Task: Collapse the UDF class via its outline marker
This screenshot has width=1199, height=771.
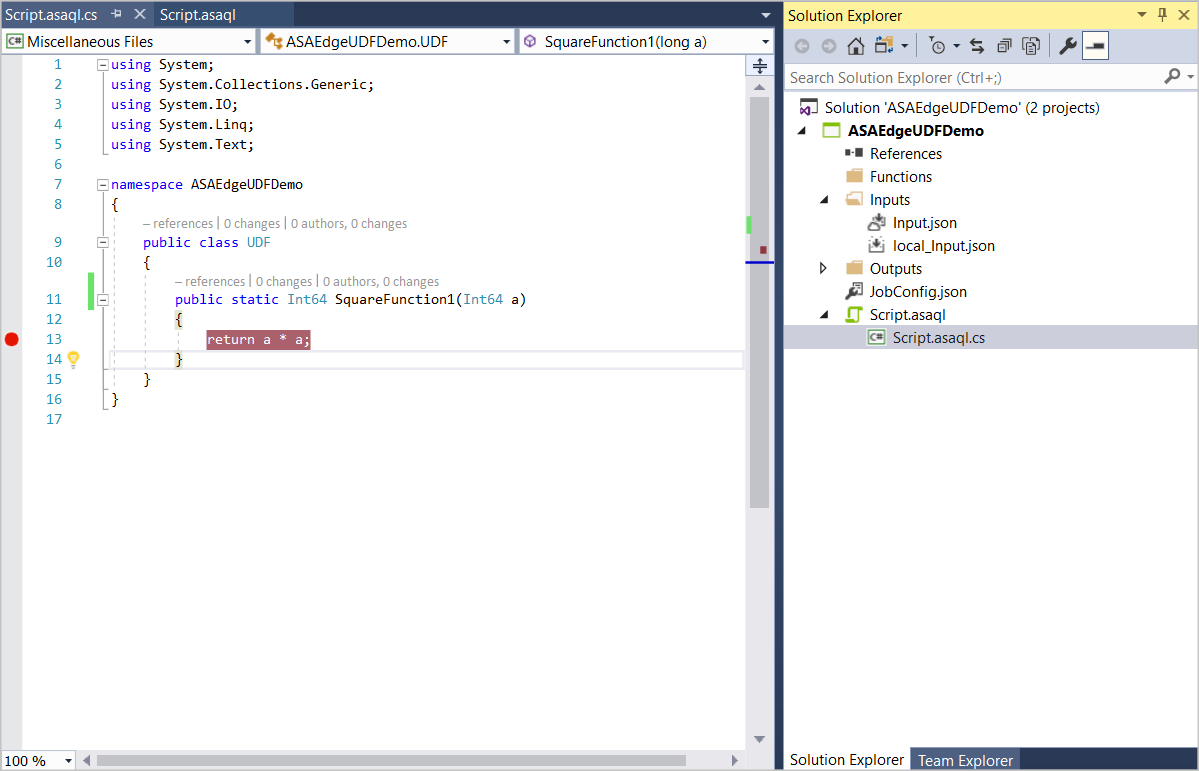Action: tap(103, 242)
